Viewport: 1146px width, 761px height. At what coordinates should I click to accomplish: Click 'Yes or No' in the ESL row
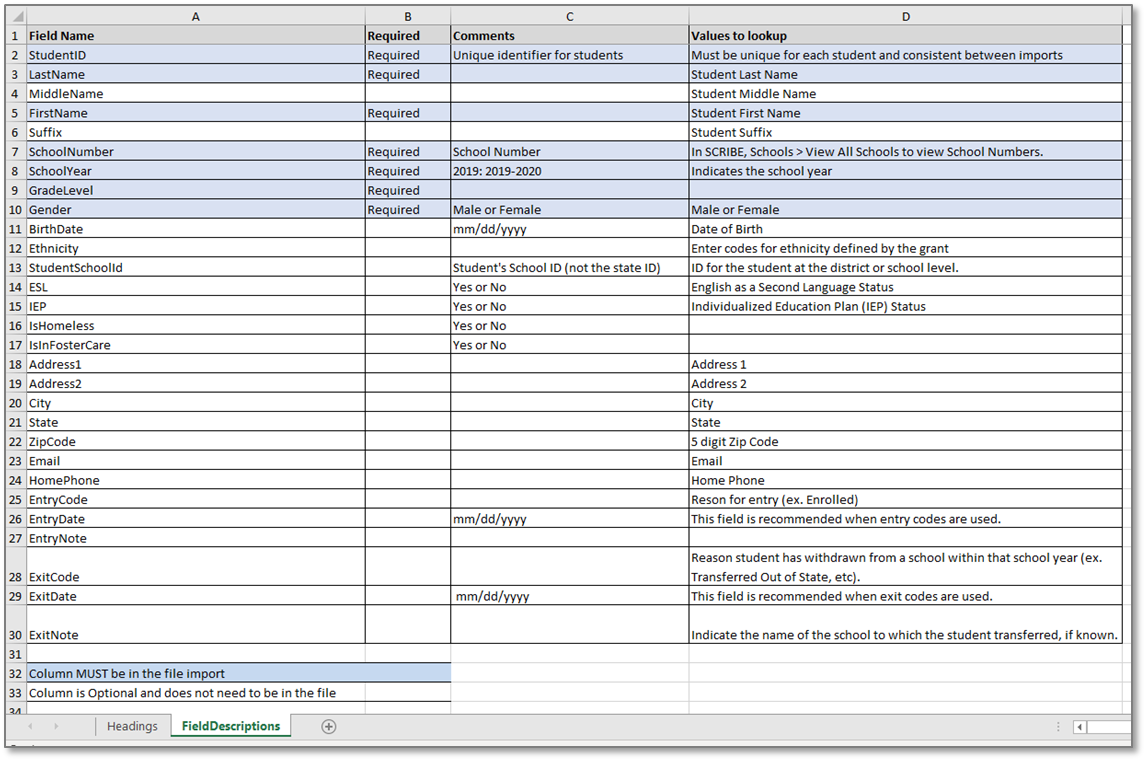[x=569, y=287]
